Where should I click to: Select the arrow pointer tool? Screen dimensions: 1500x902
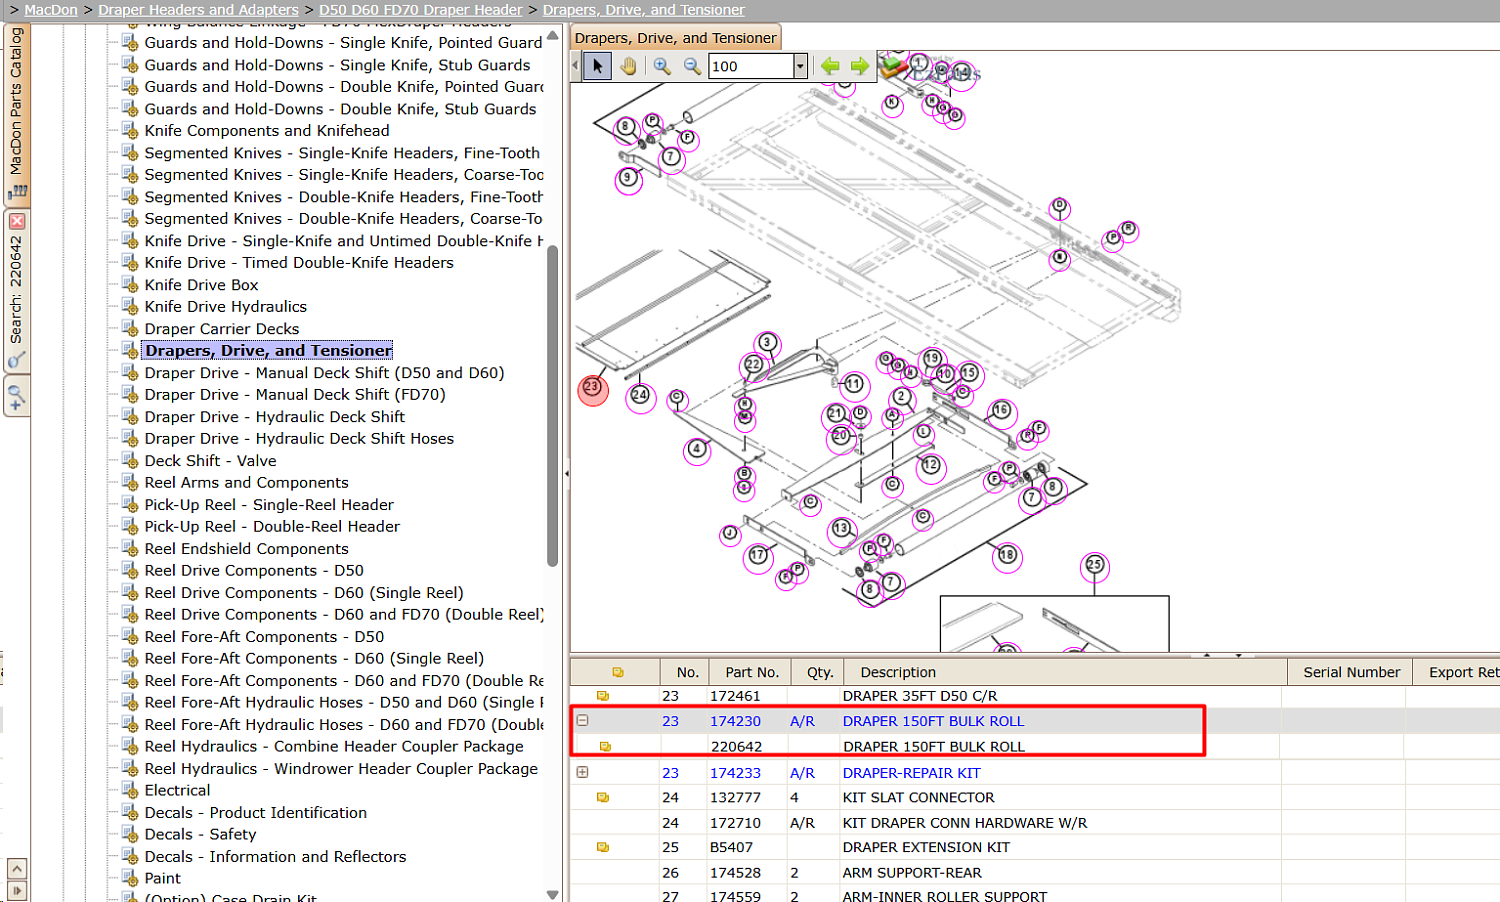[597, 66]
